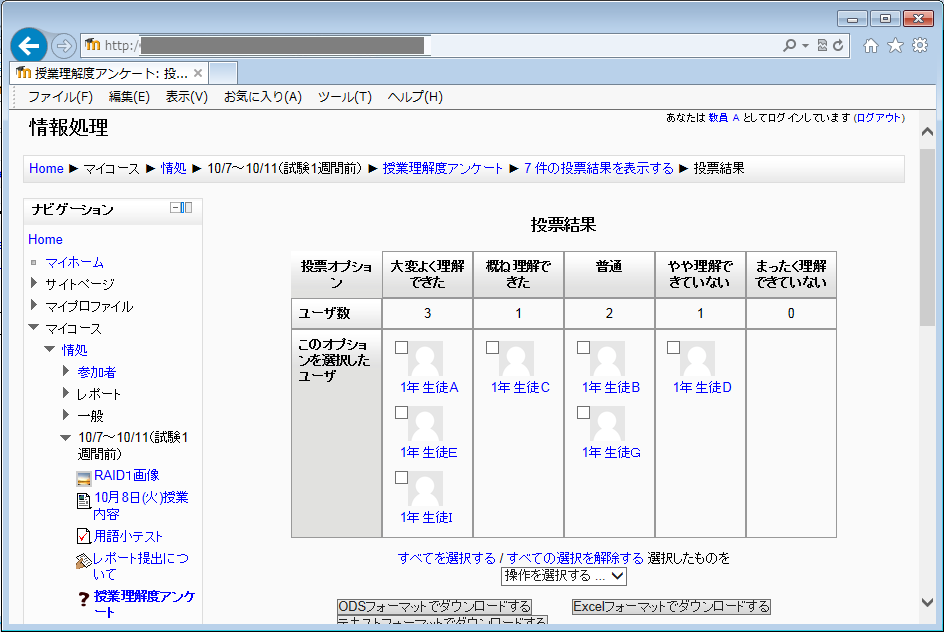Click the compatibility view icon in address bar
The width and height of the screenshot is (944, 632).
(x=822, y=45)
